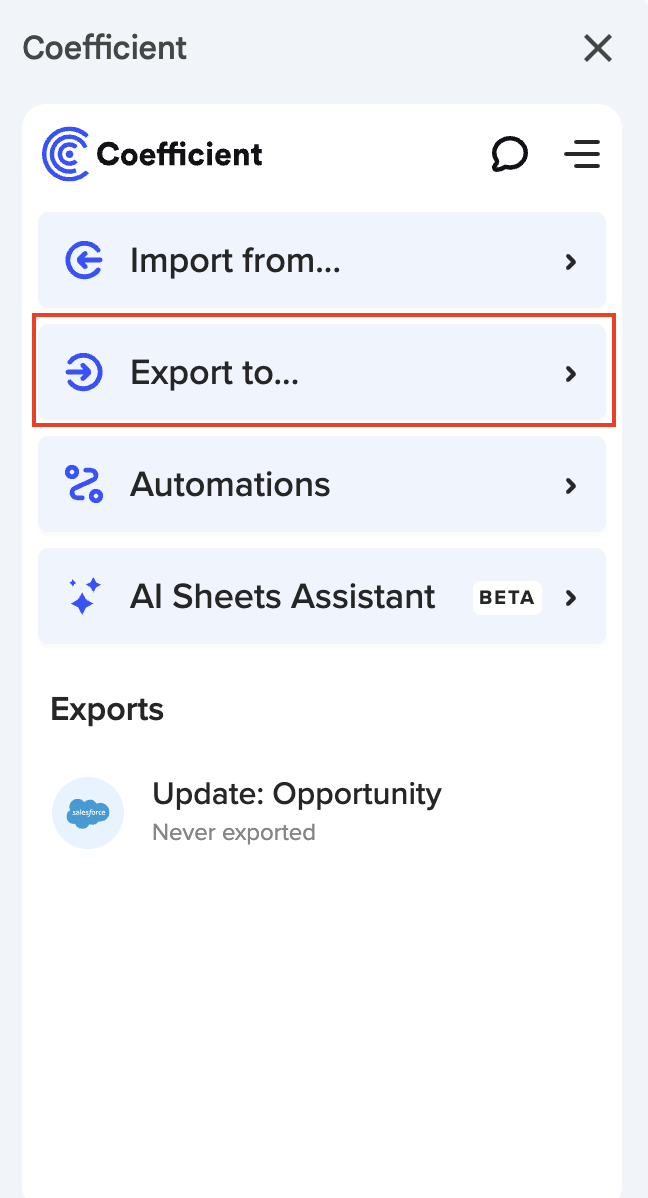Viewport: 648px width, 1198px height.
Task: Close the Coefficient sidebar panel
Action: point(598,48)
